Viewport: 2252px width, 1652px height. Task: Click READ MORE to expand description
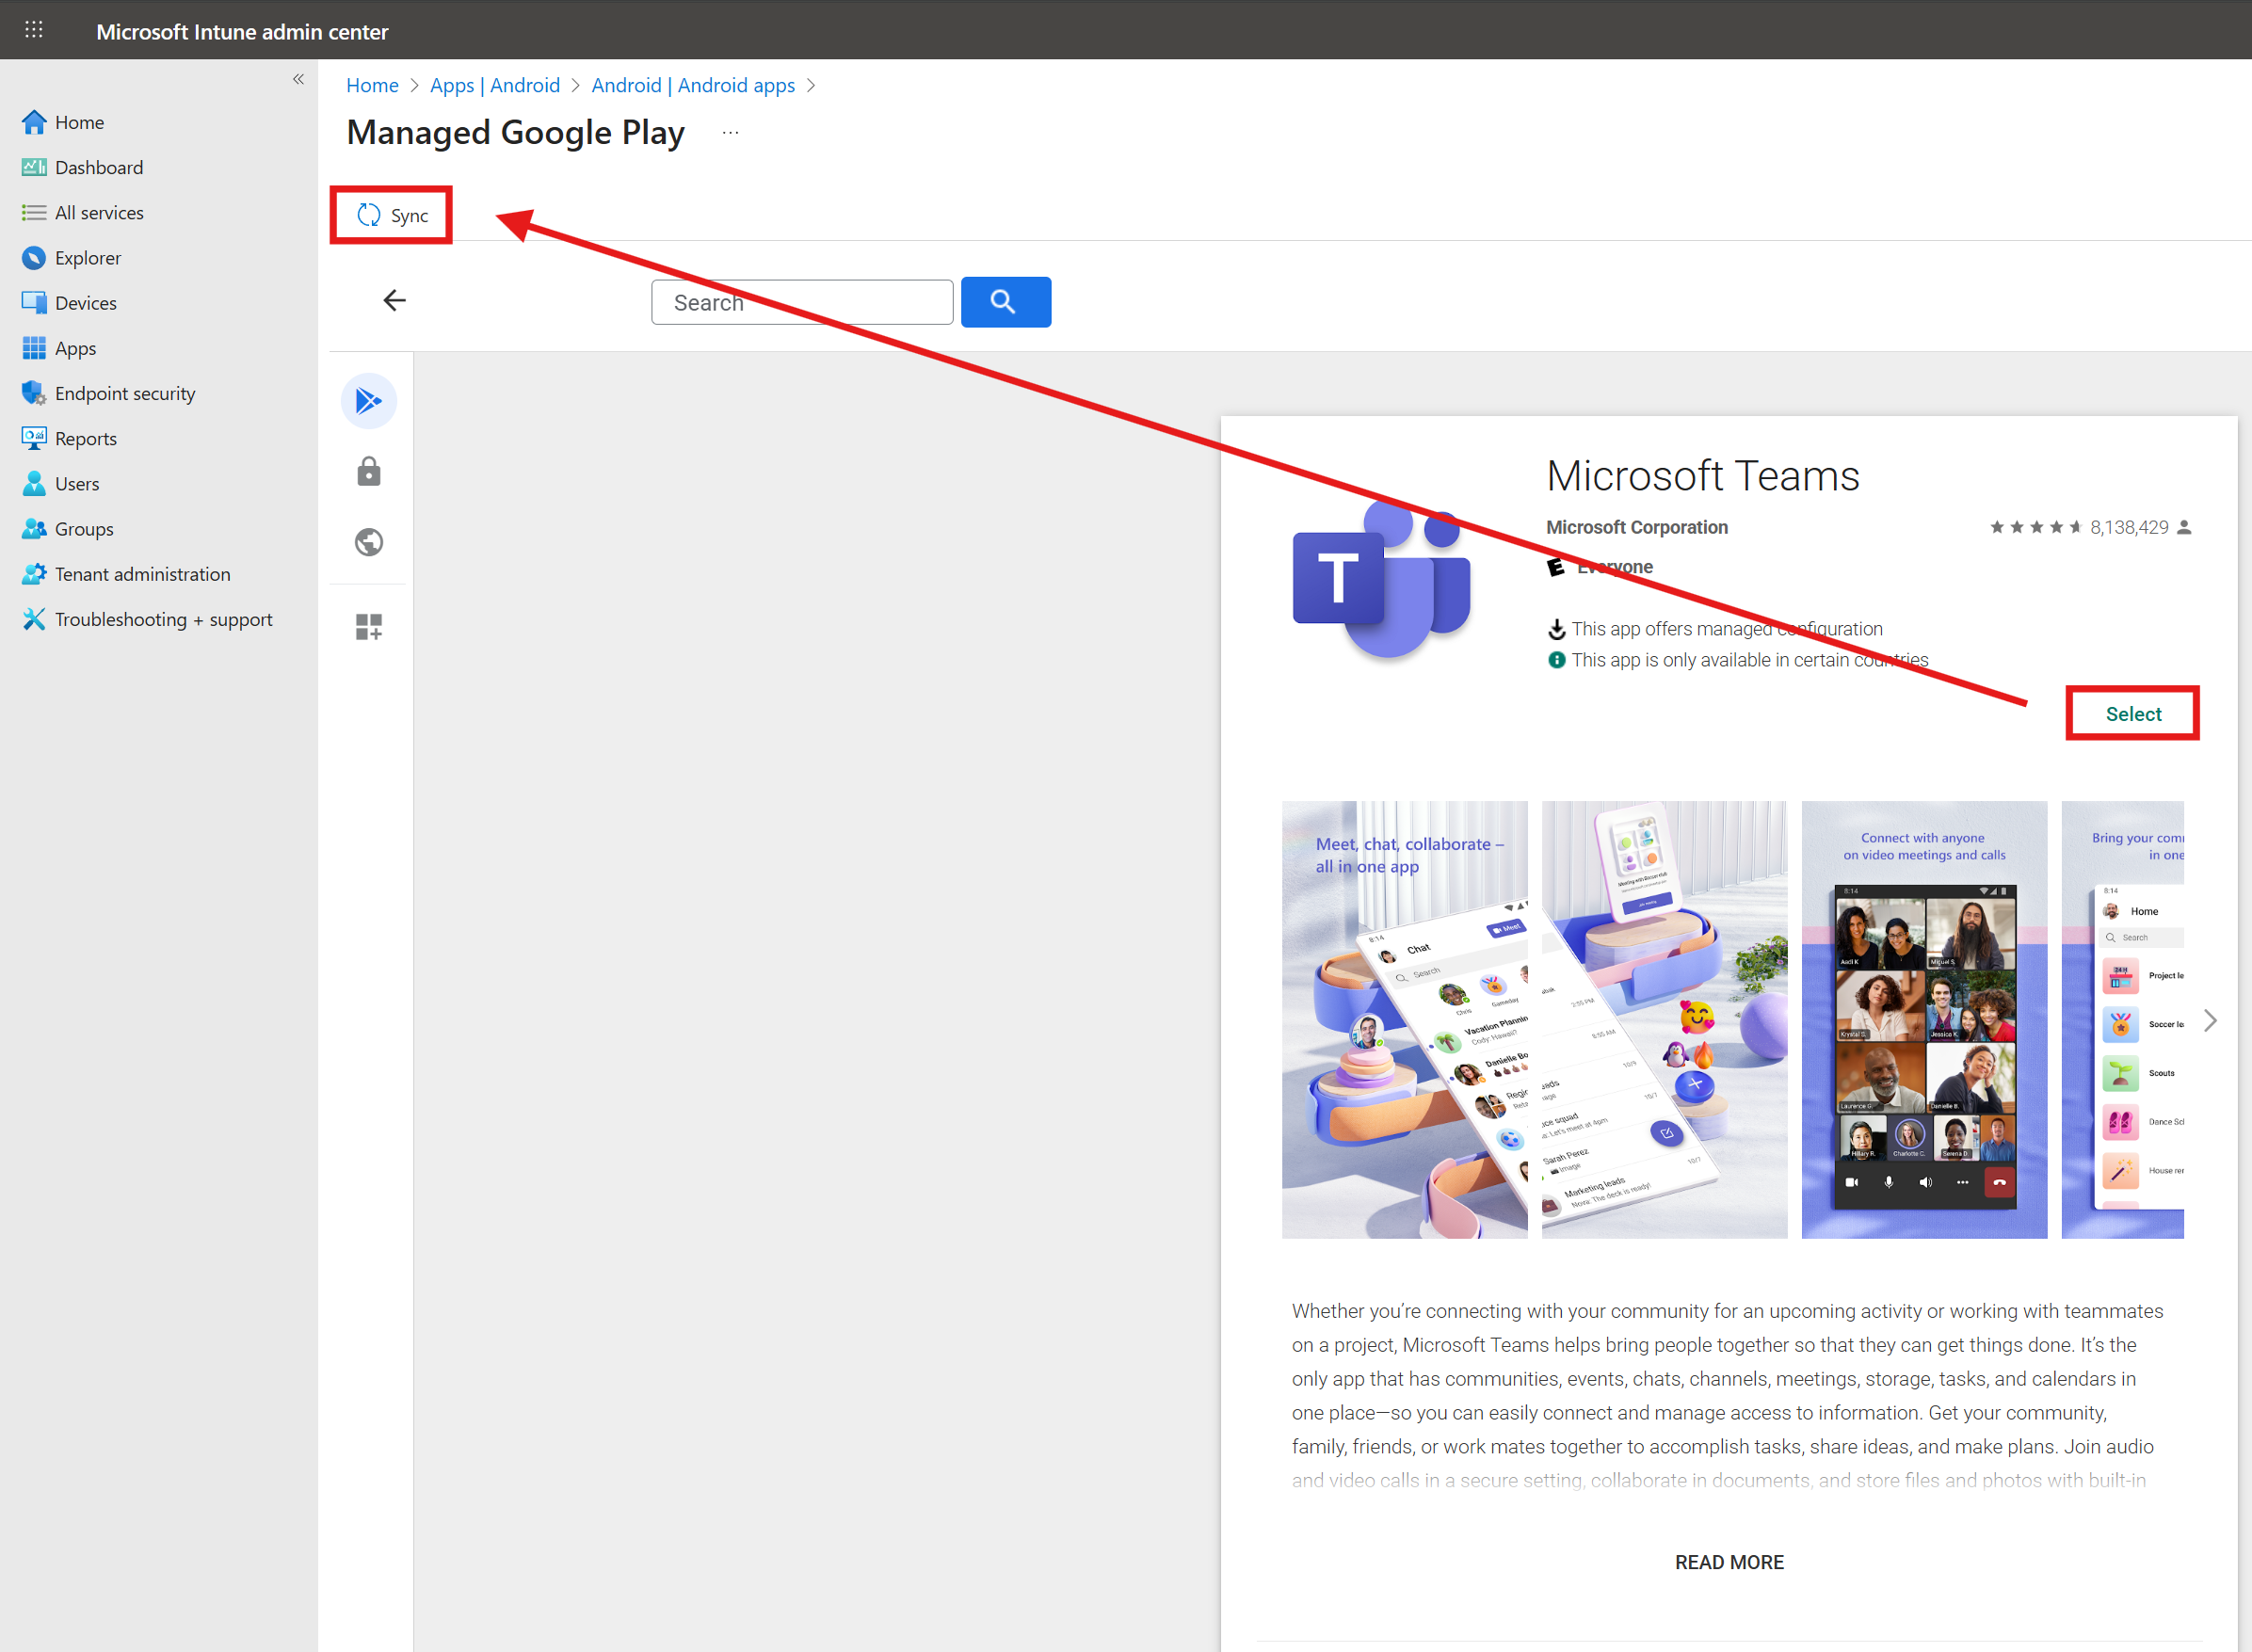[x=1729, y=1562]
